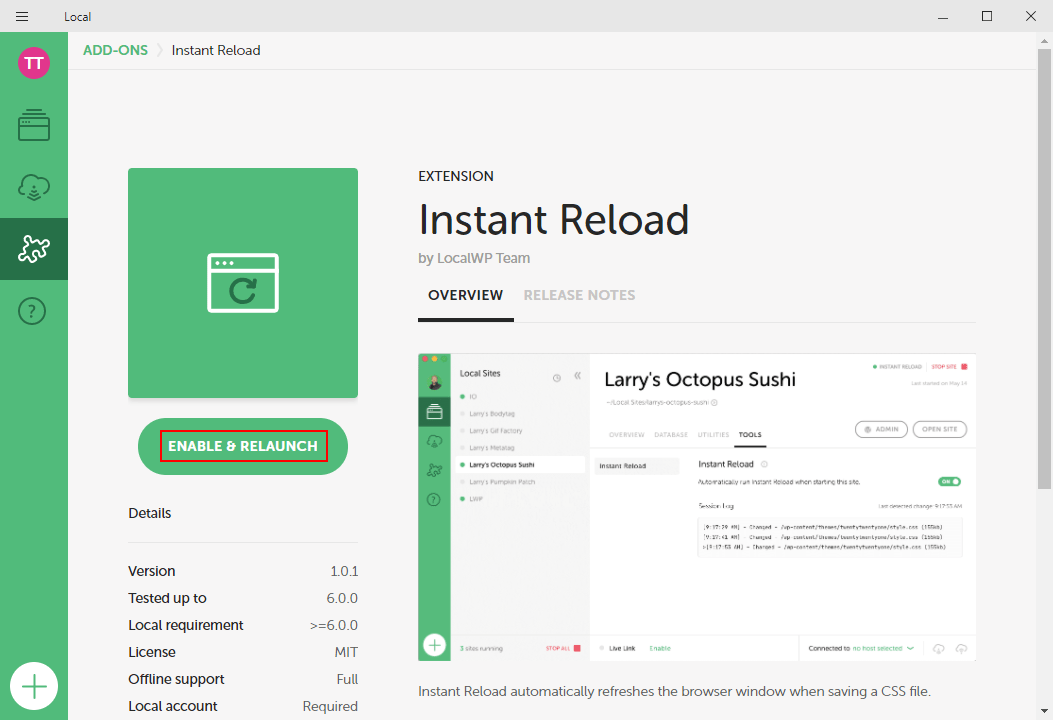Open the Help question mark icon
The image size is (1053, 720).
(32, 311)
